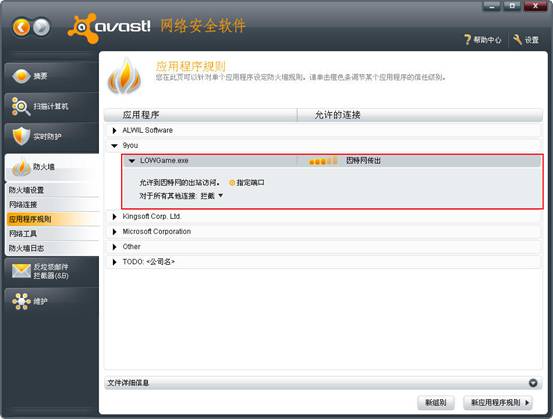This screenshot has width=553, height=419.
Task: Expand the TODO: <公司名> group
Action: 114,262
